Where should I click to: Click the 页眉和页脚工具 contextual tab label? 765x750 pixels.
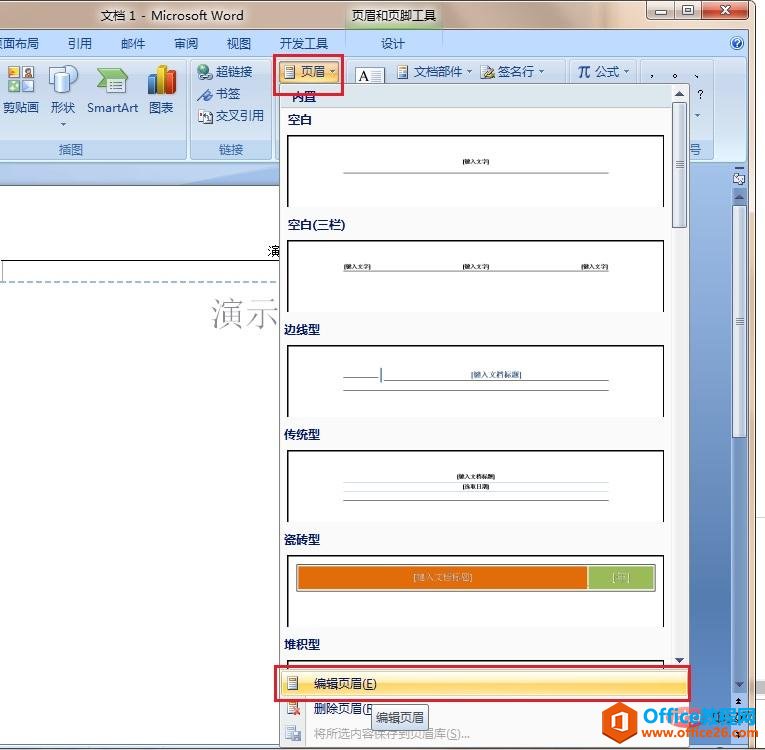pos(394,16)
